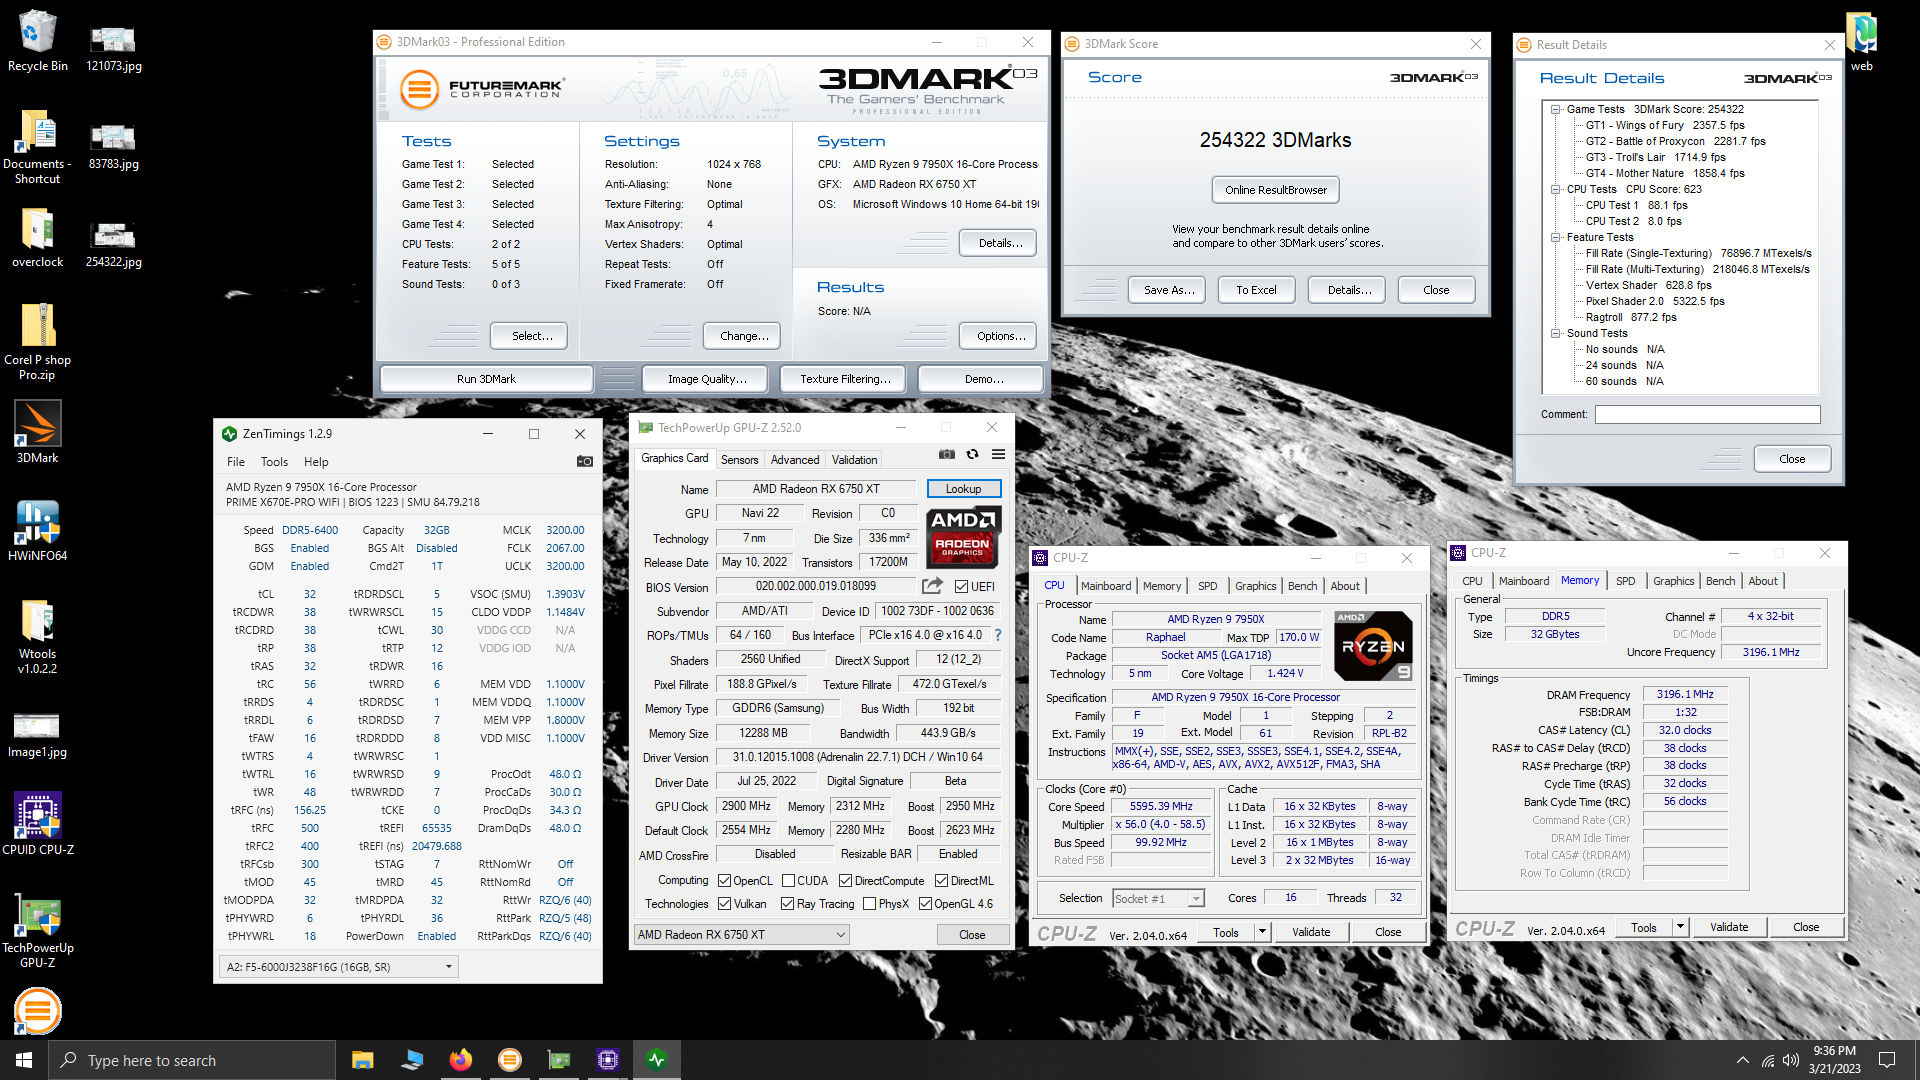
Task: Toggle PhysX checkbox in GPU-Z
Action: coord(869,904)
